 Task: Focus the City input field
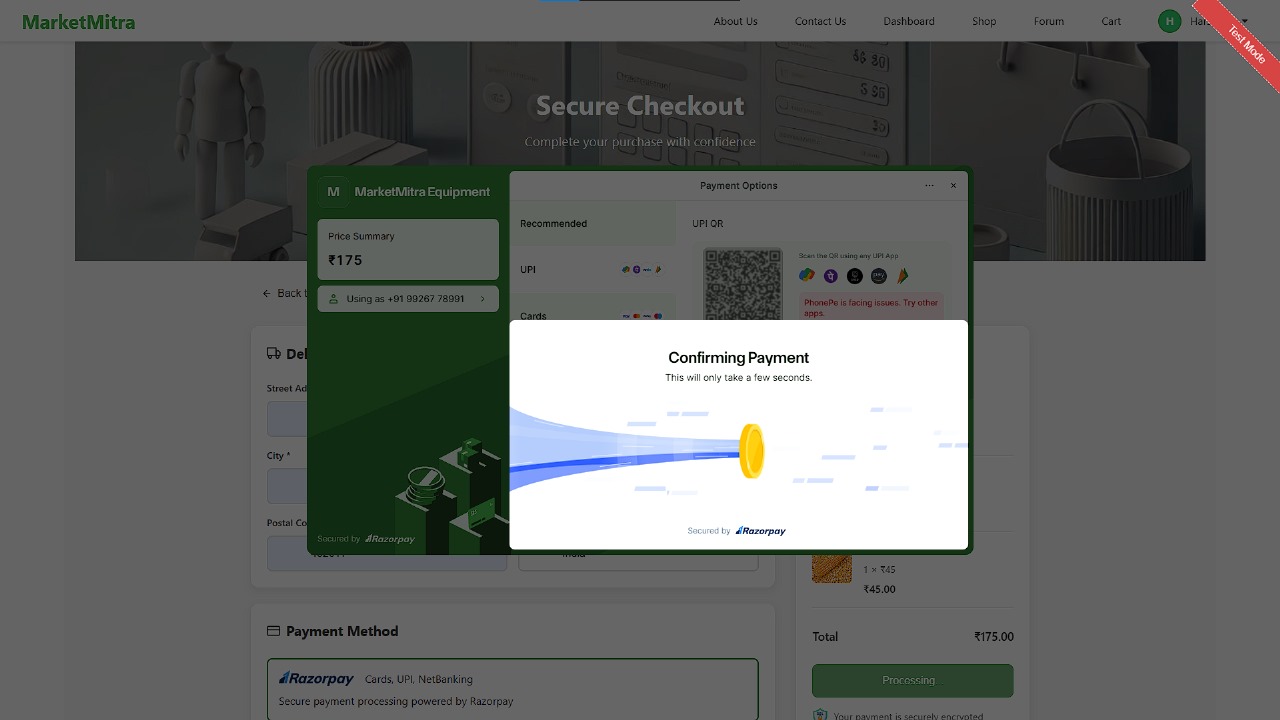pos(287,486)
